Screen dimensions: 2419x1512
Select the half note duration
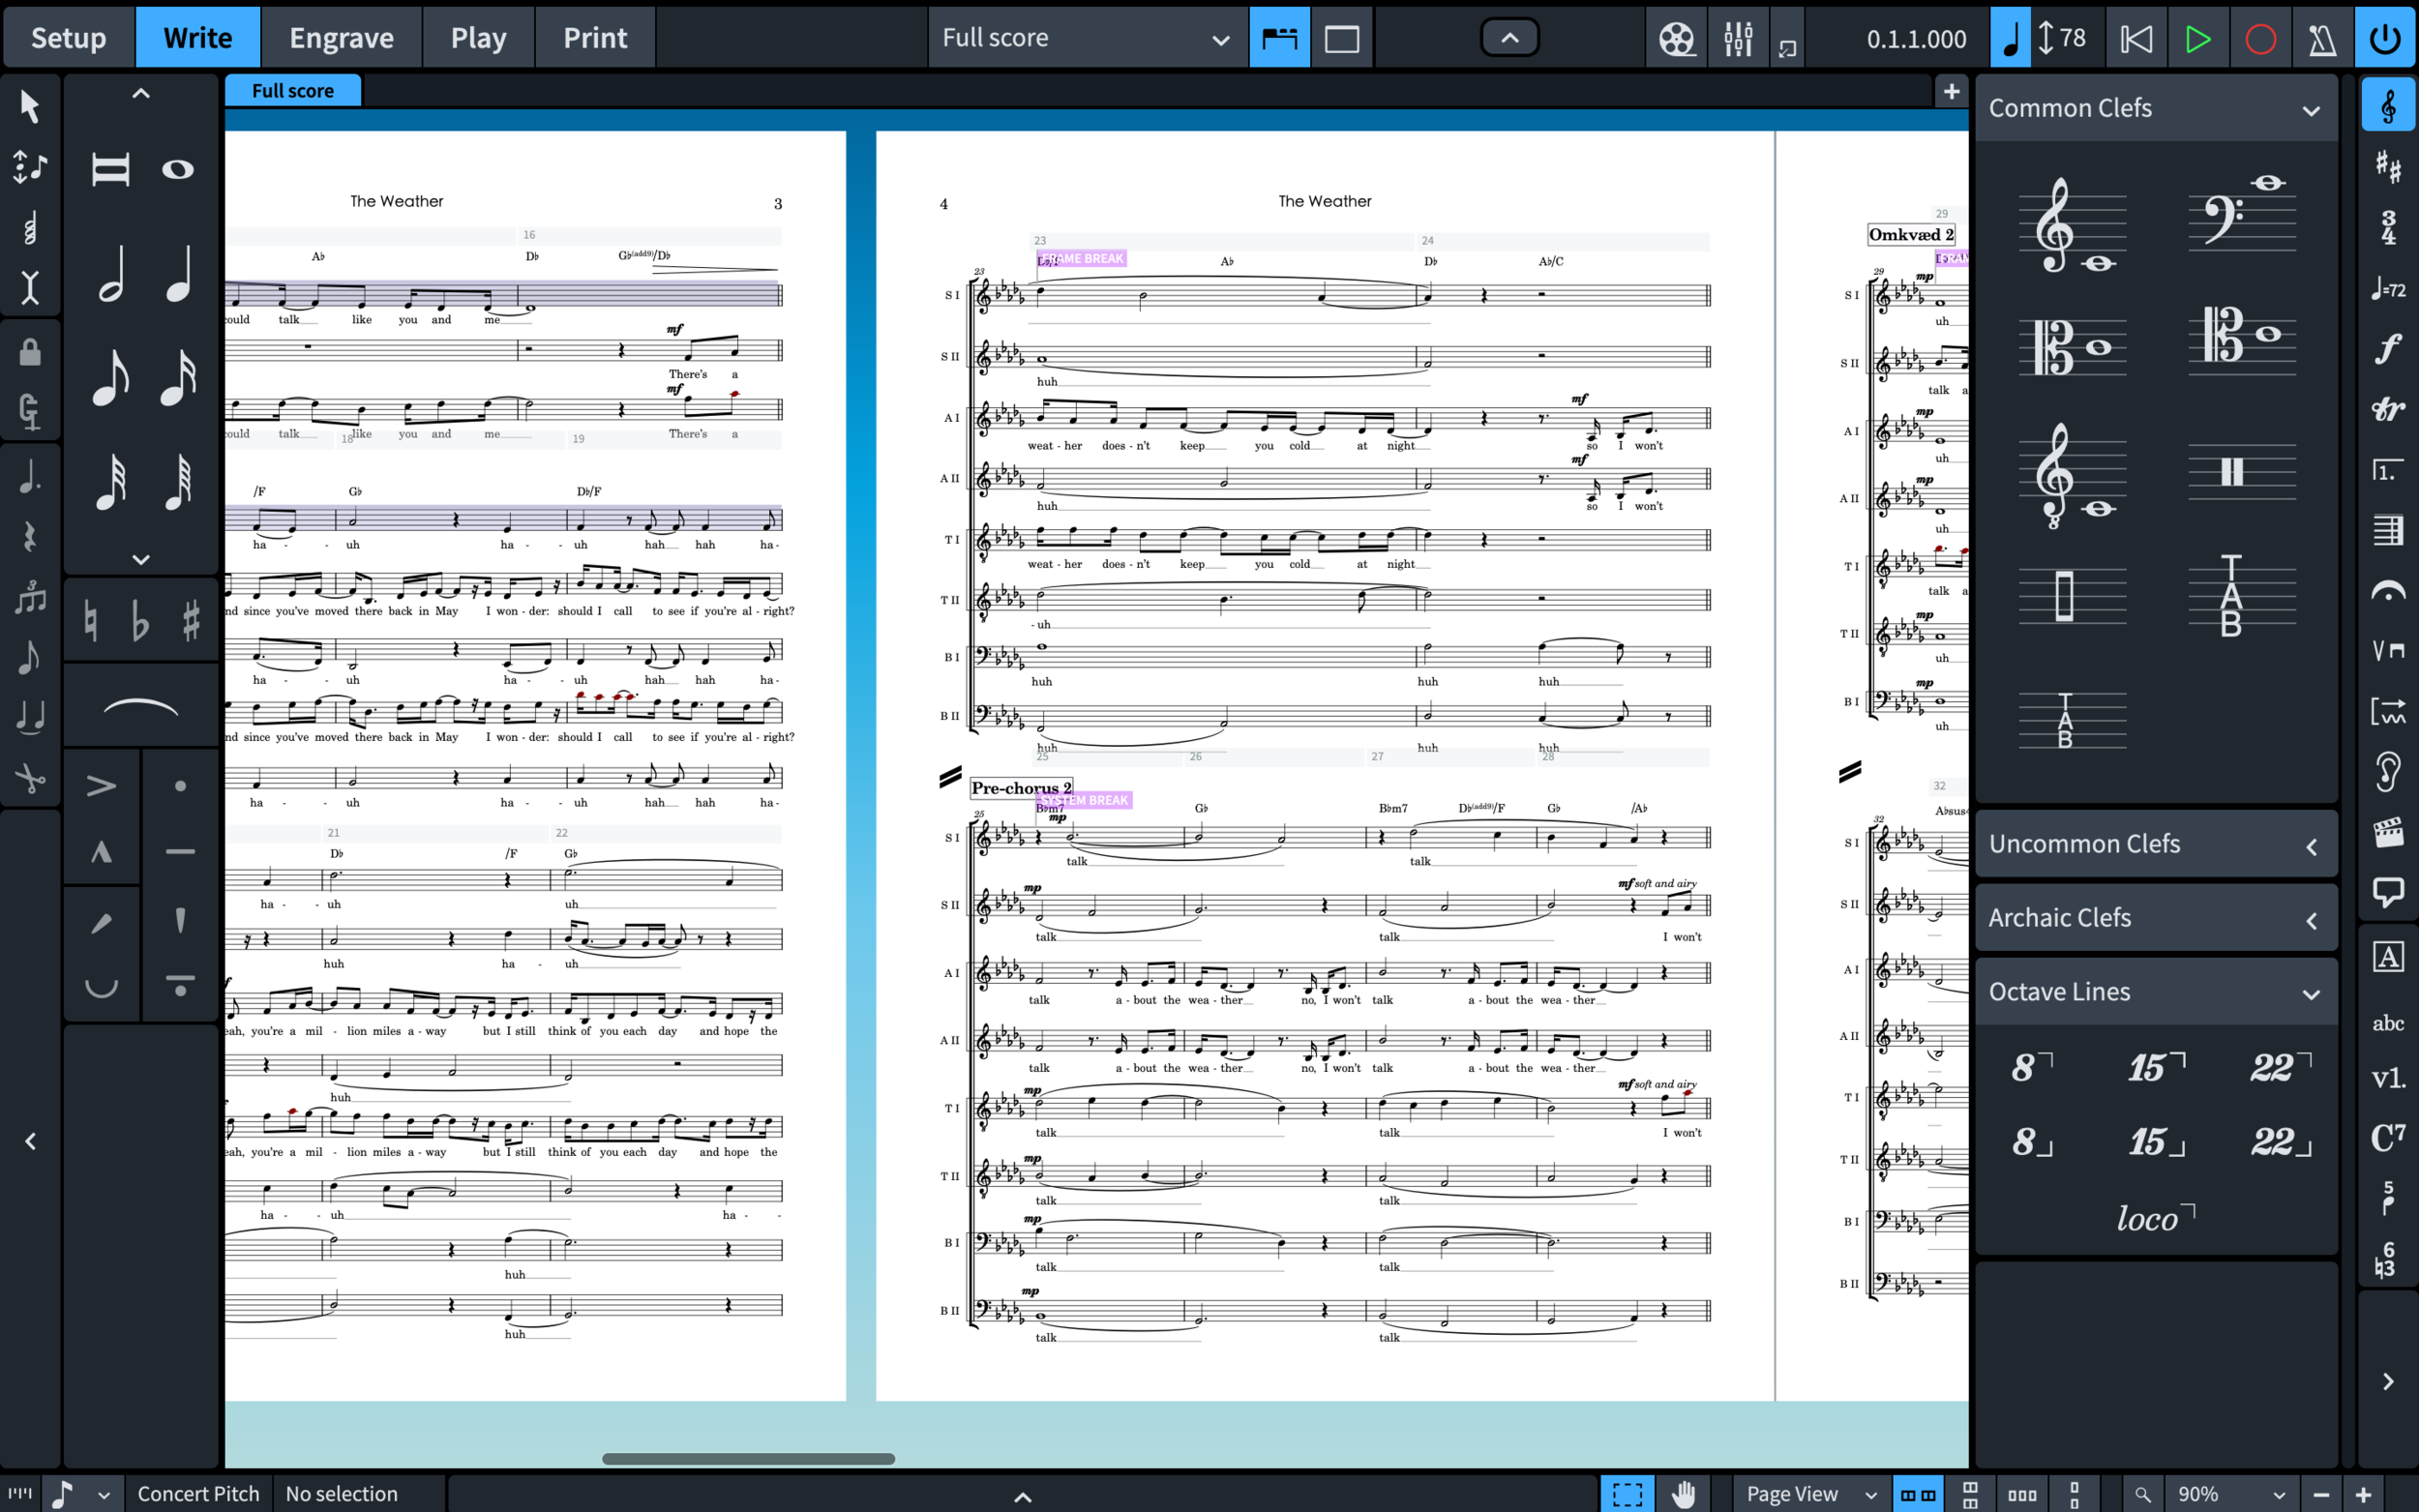[x=111, y=274]
